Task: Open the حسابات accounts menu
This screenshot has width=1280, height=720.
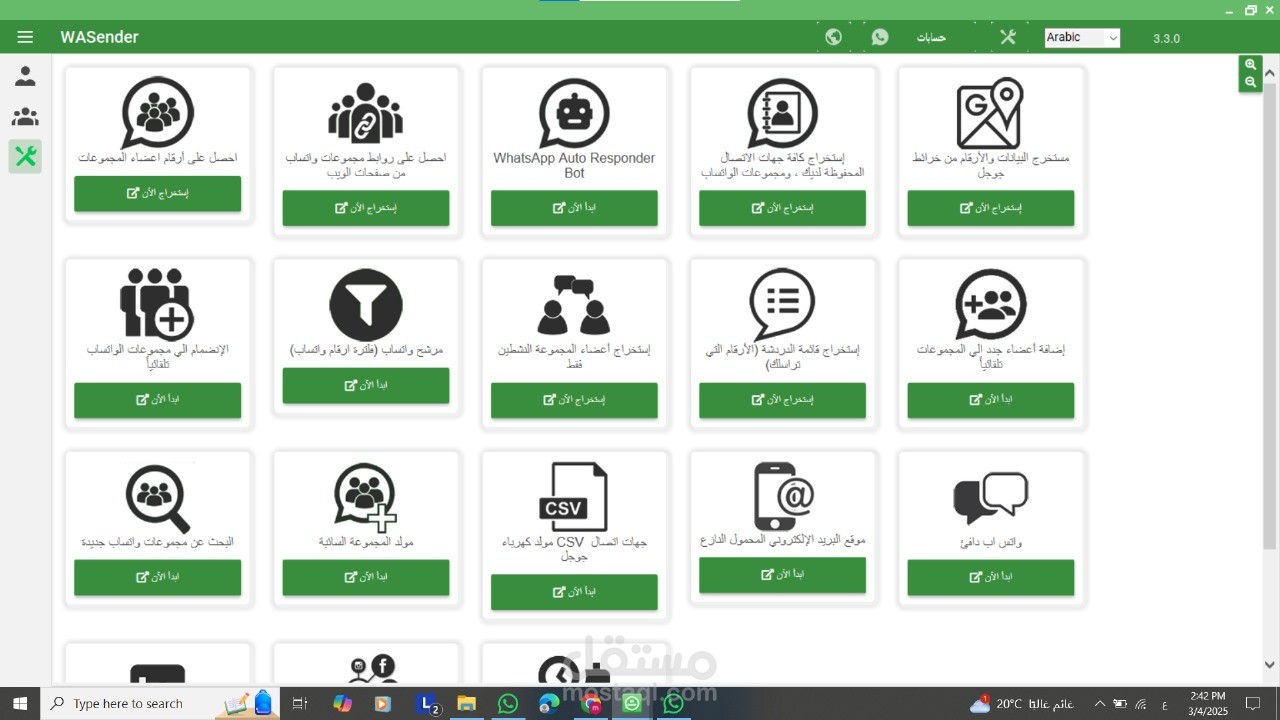Action: tap(931, 37)
